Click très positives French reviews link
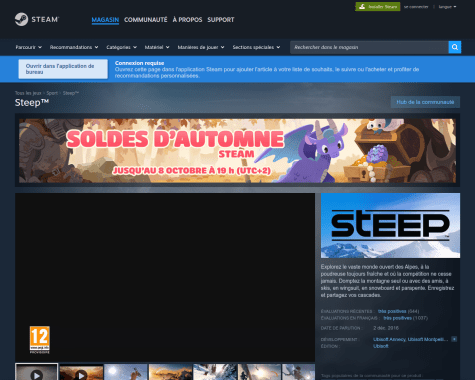 pos(397,318)
